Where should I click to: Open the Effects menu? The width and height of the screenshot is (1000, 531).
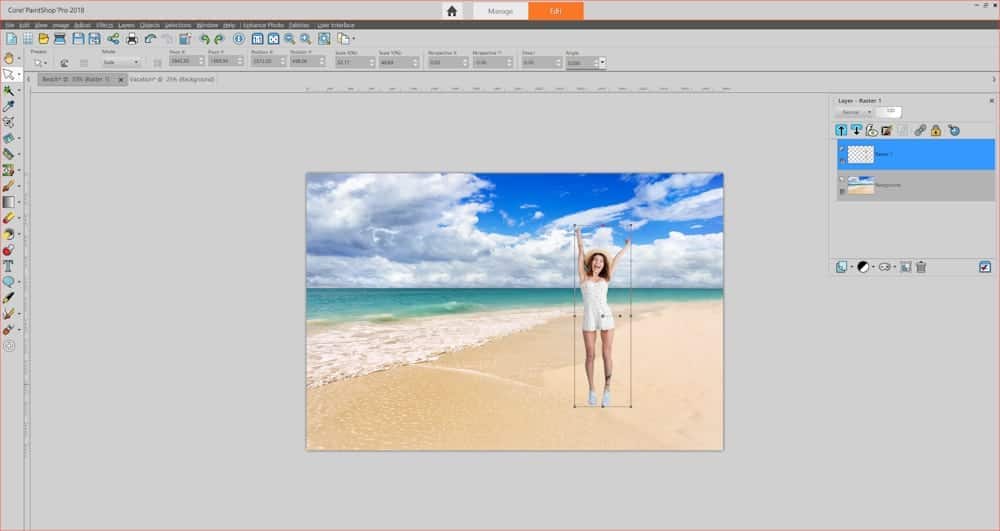[x=104, y=23]
